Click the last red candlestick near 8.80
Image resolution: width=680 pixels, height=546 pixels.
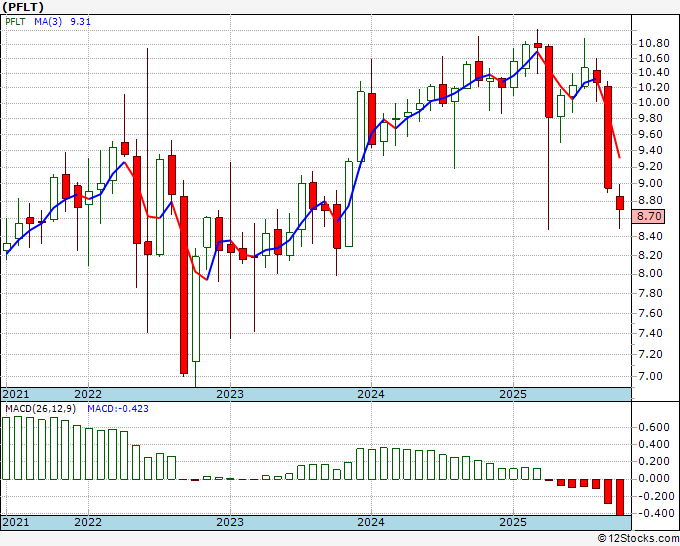620,203
